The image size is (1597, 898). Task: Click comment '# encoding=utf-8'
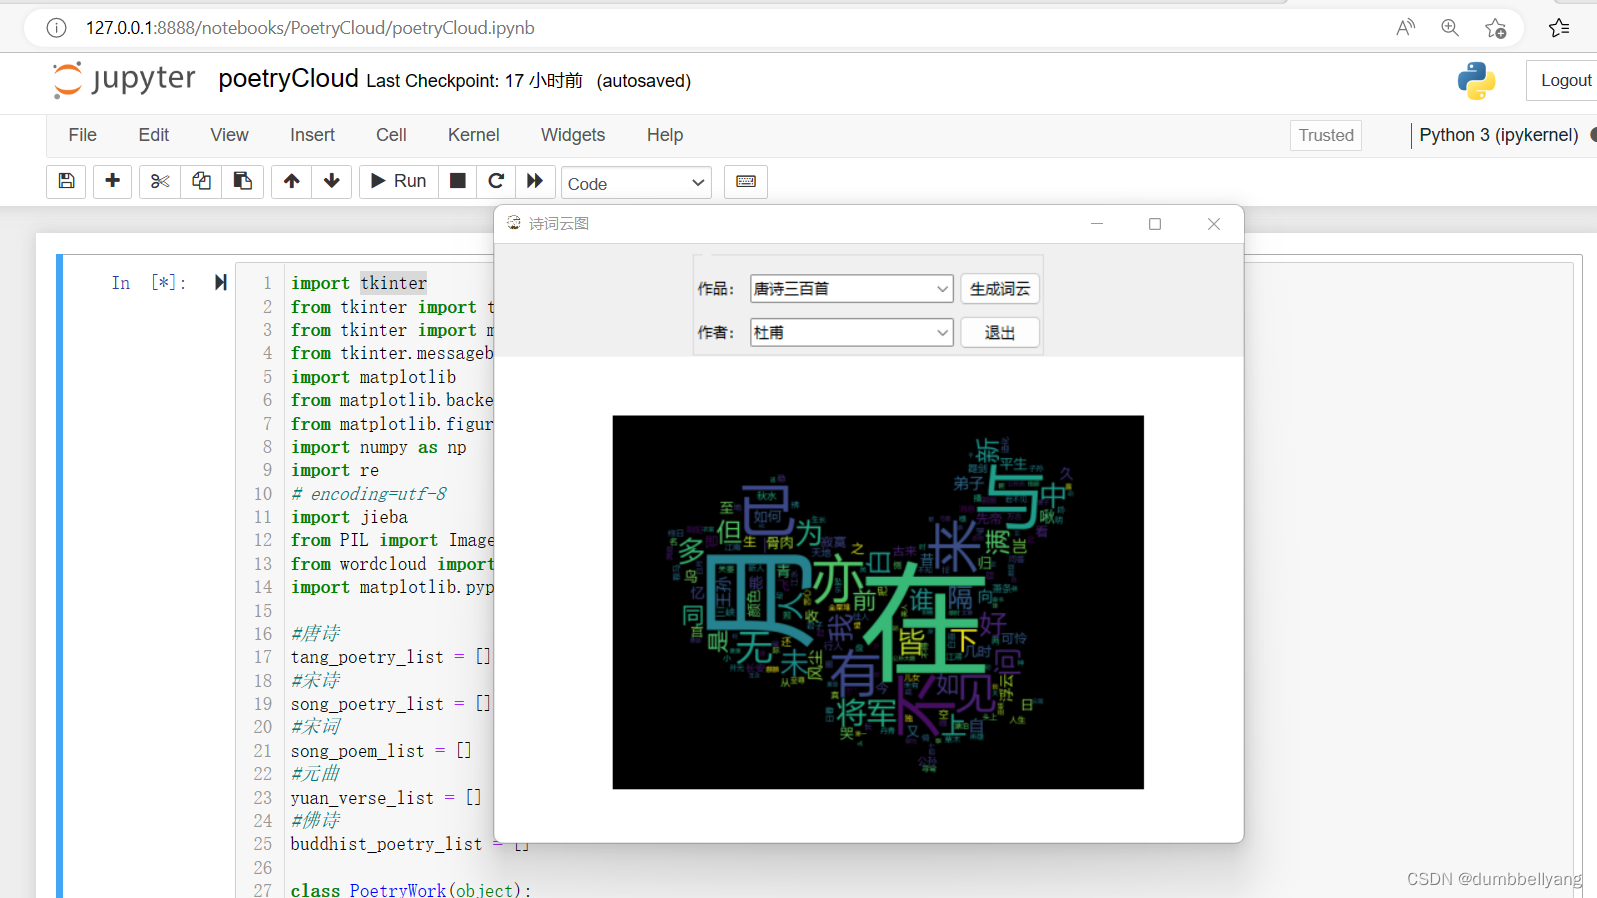pos(369,494)
